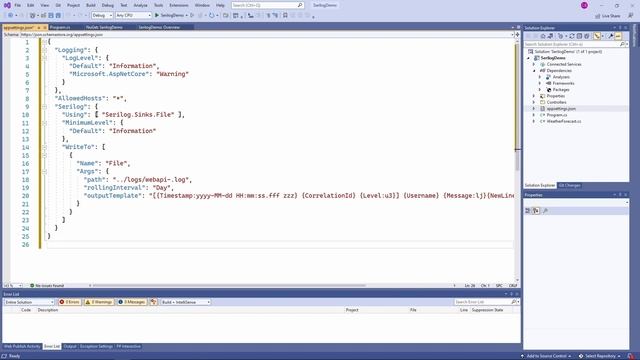Click the Property Pages wrench in Properties panel
The width and height of the screenshot is (640, 360).
[x=545, y=211]
